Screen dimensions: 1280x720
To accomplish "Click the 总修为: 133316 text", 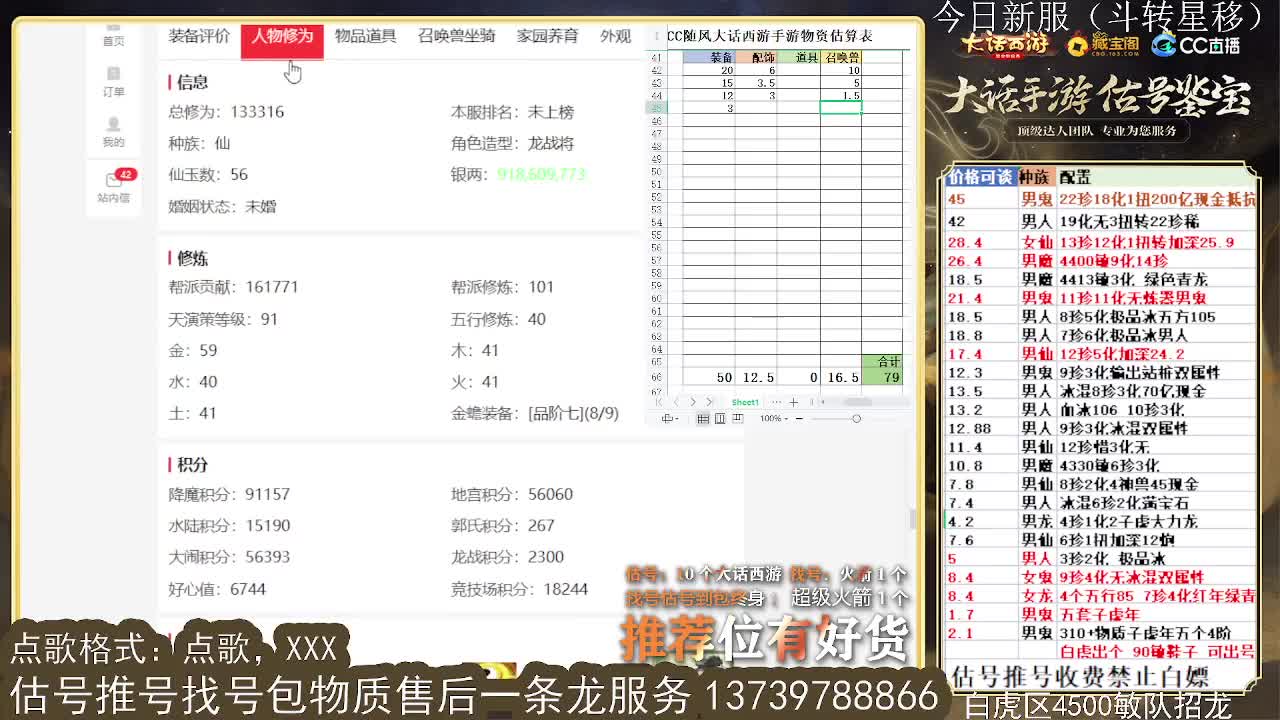I will click(226, 112).
